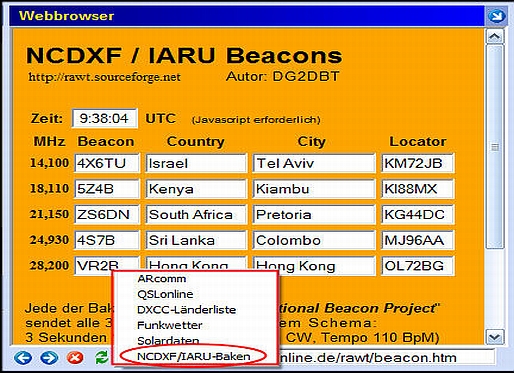Click locator field OL72BG
The width and height of the screenshot is (514, 373).
click(x=418, y=266)
